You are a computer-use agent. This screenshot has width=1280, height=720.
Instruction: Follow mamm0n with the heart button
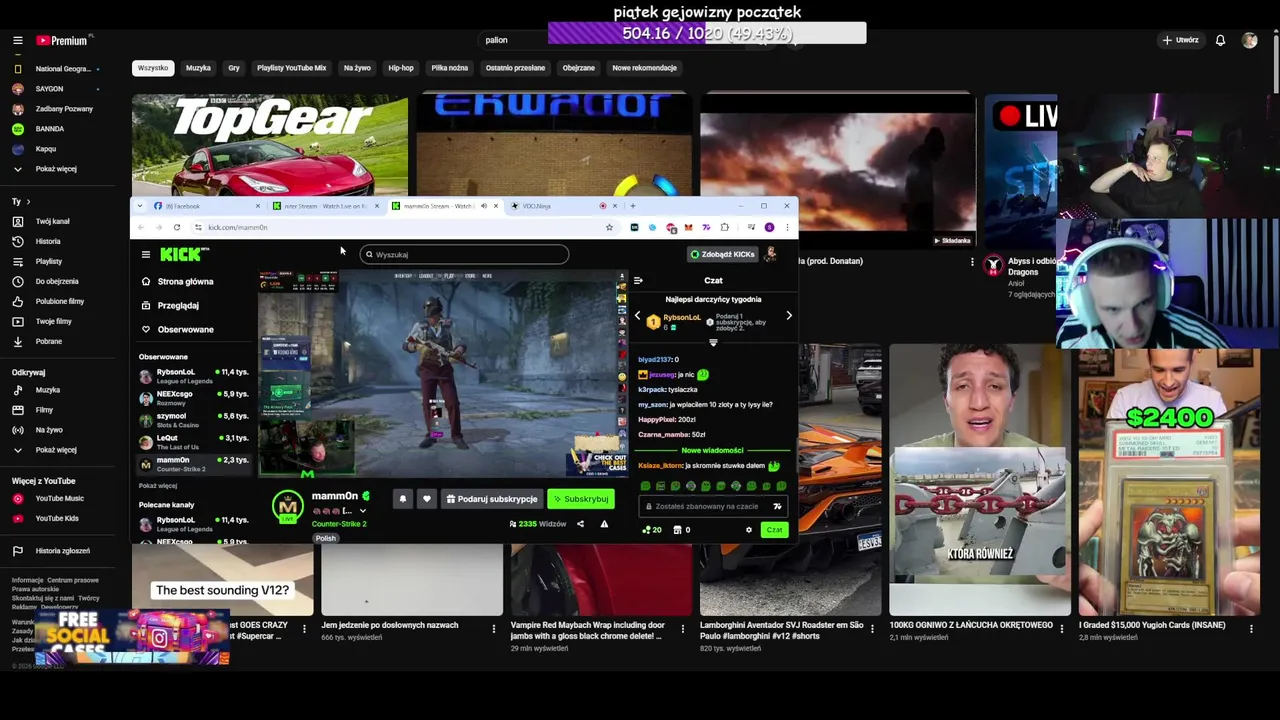427,499
